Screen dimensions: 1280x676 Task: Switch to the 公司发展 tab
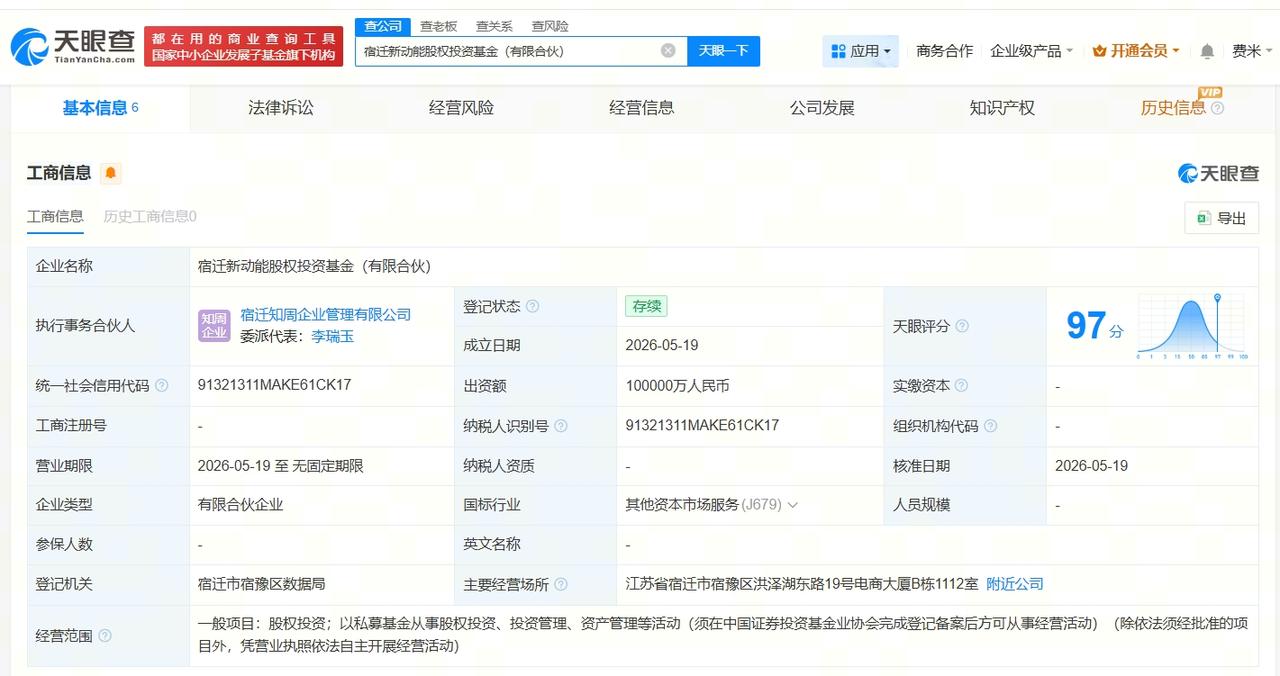coord(822,108)
